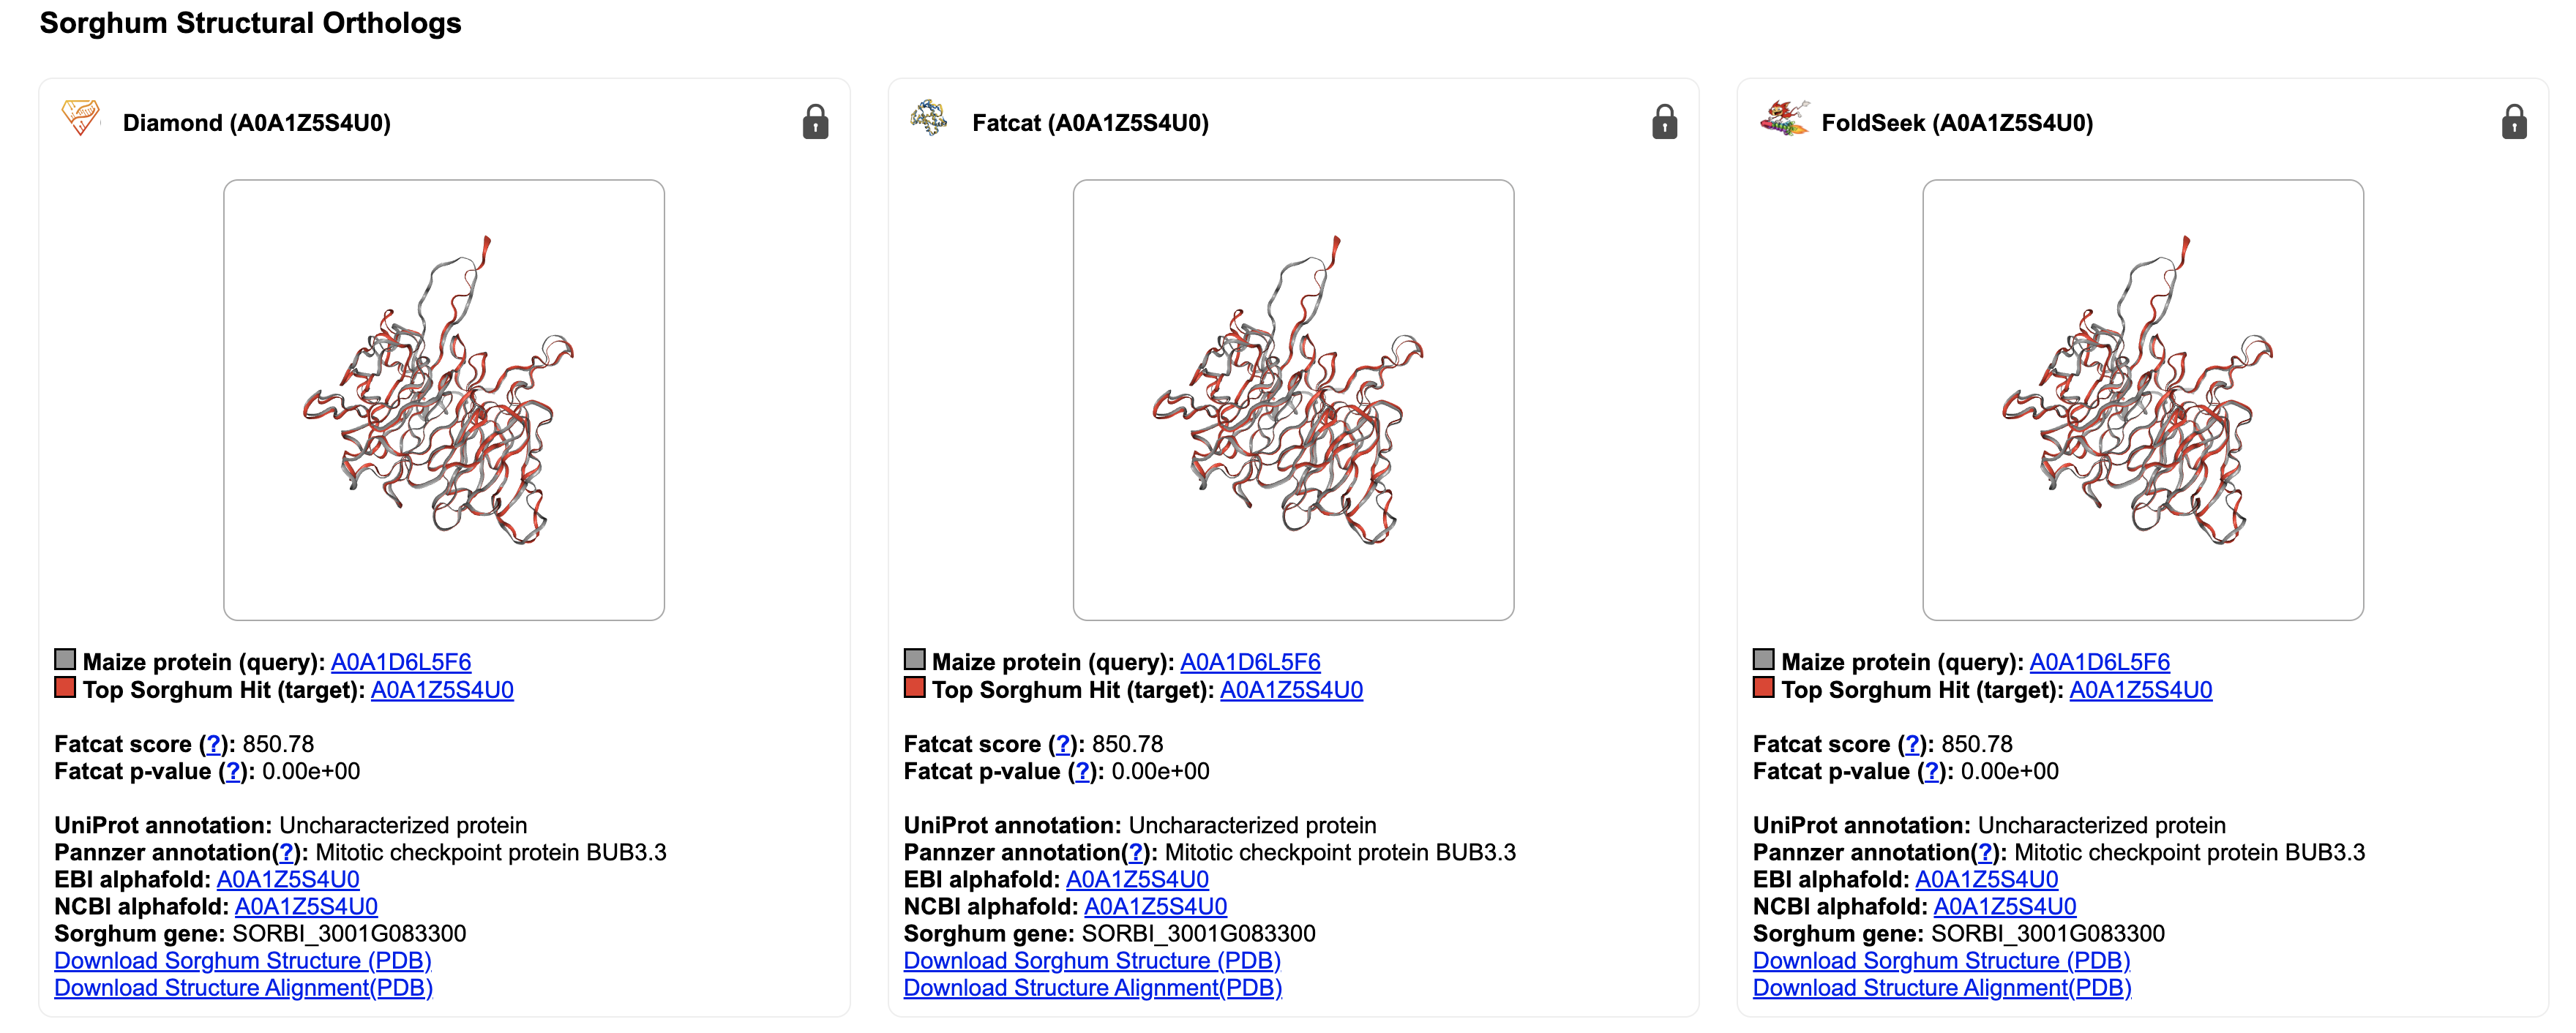Click red sorghum hit swatch in Fatcat card
This screenshot has width=2576, height=1033.
pos(914,687)
